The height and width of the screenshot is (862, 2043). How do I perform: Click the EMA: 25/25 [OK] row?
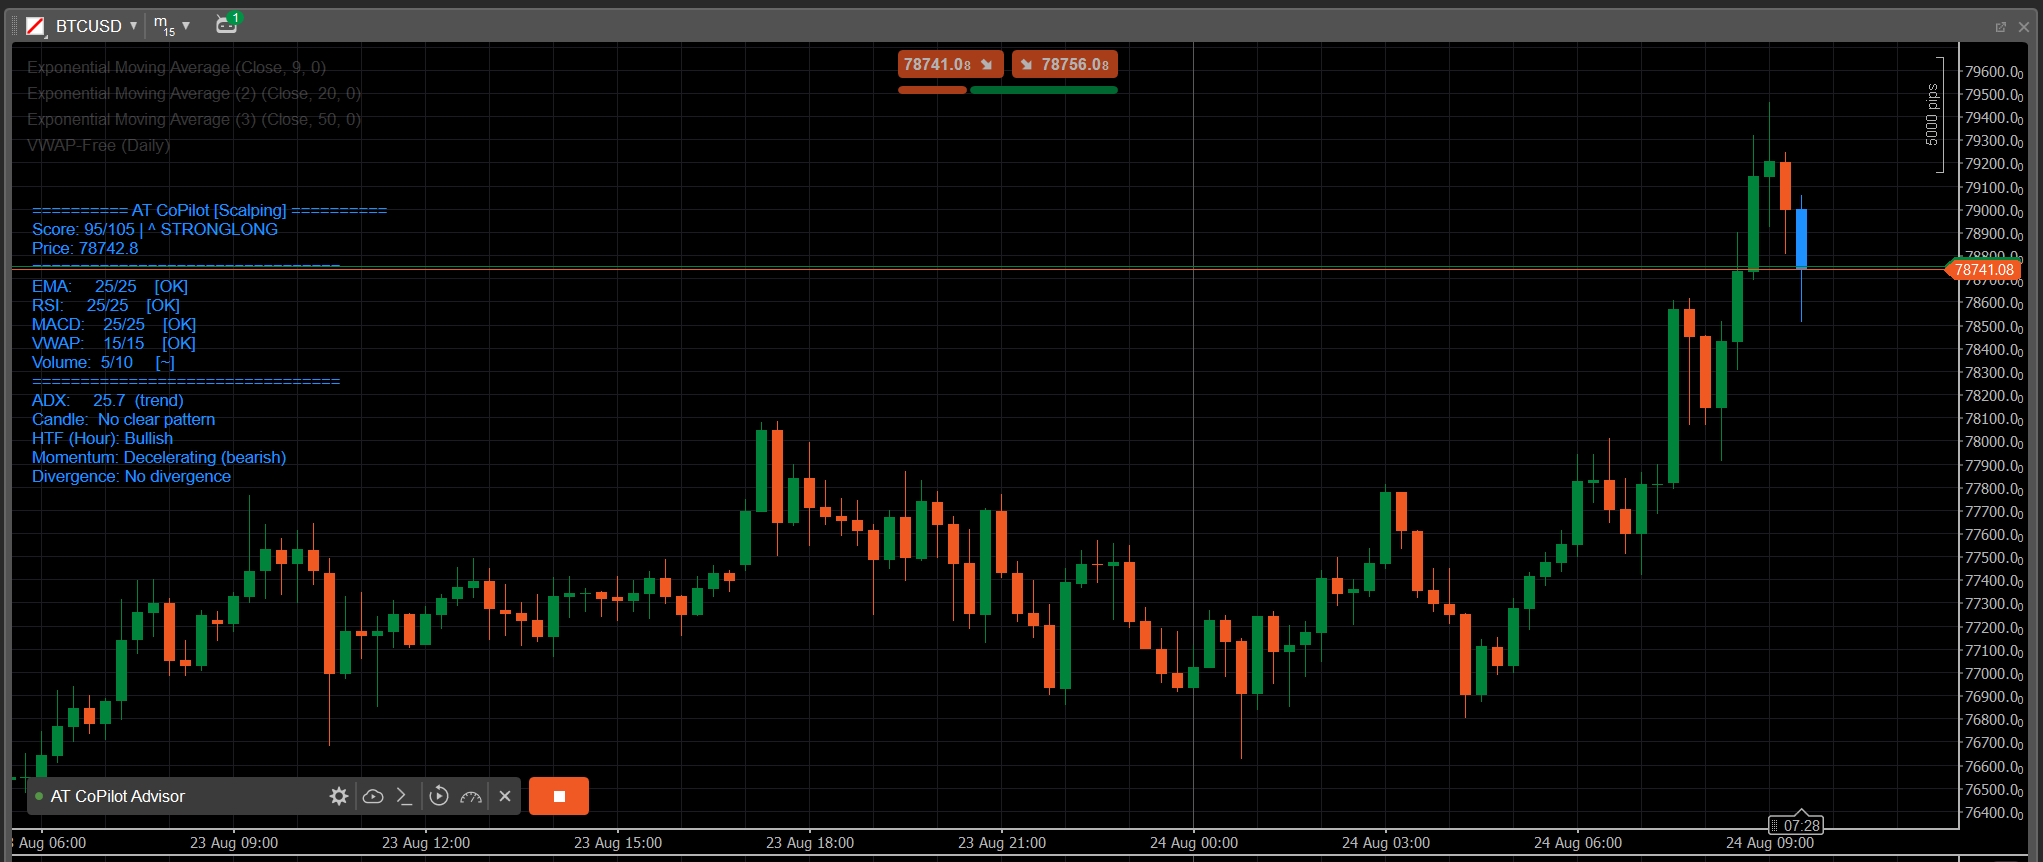(x=110, y=286)
